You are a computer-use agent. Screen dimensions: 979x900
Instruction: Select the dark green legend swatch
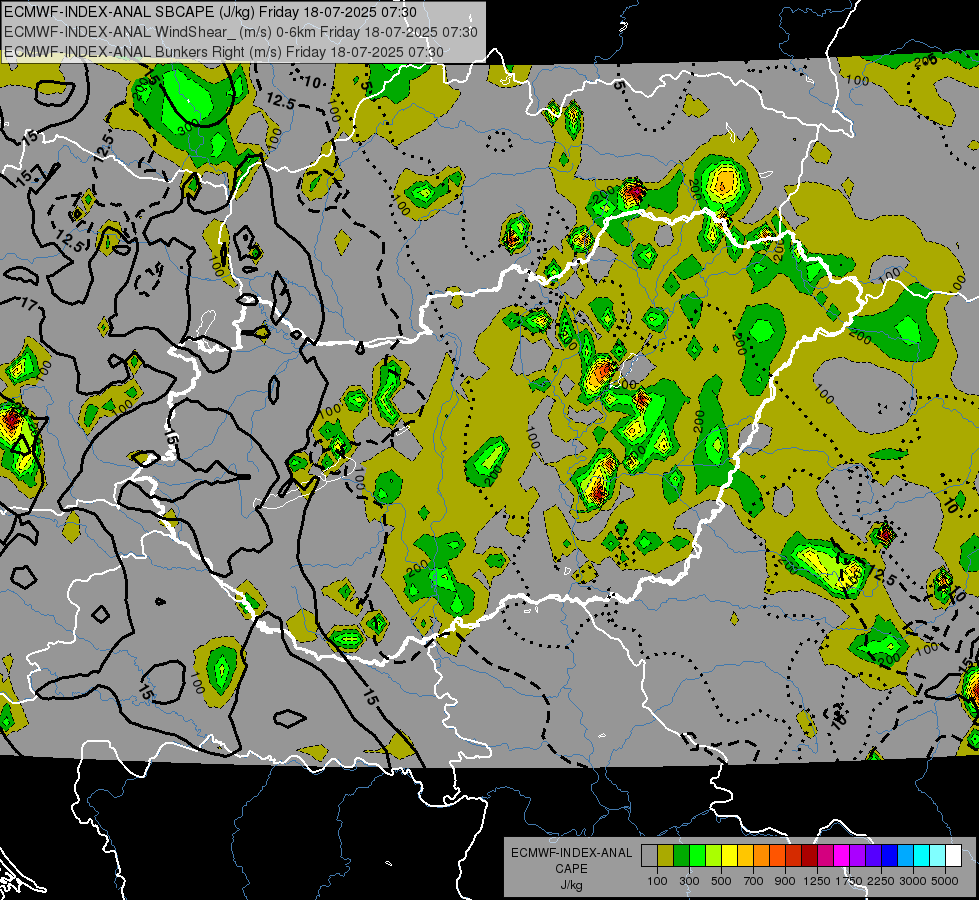point(681,856)
